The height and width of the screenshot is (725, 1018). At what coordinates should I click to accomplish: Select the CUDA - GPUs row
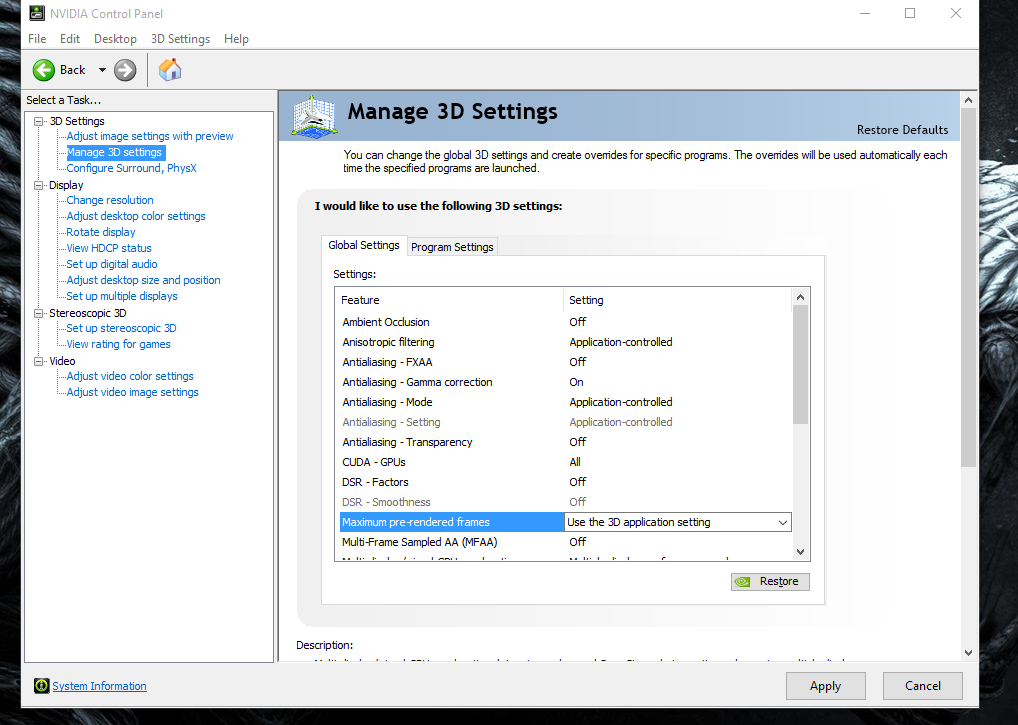click(x=565, y=462)
